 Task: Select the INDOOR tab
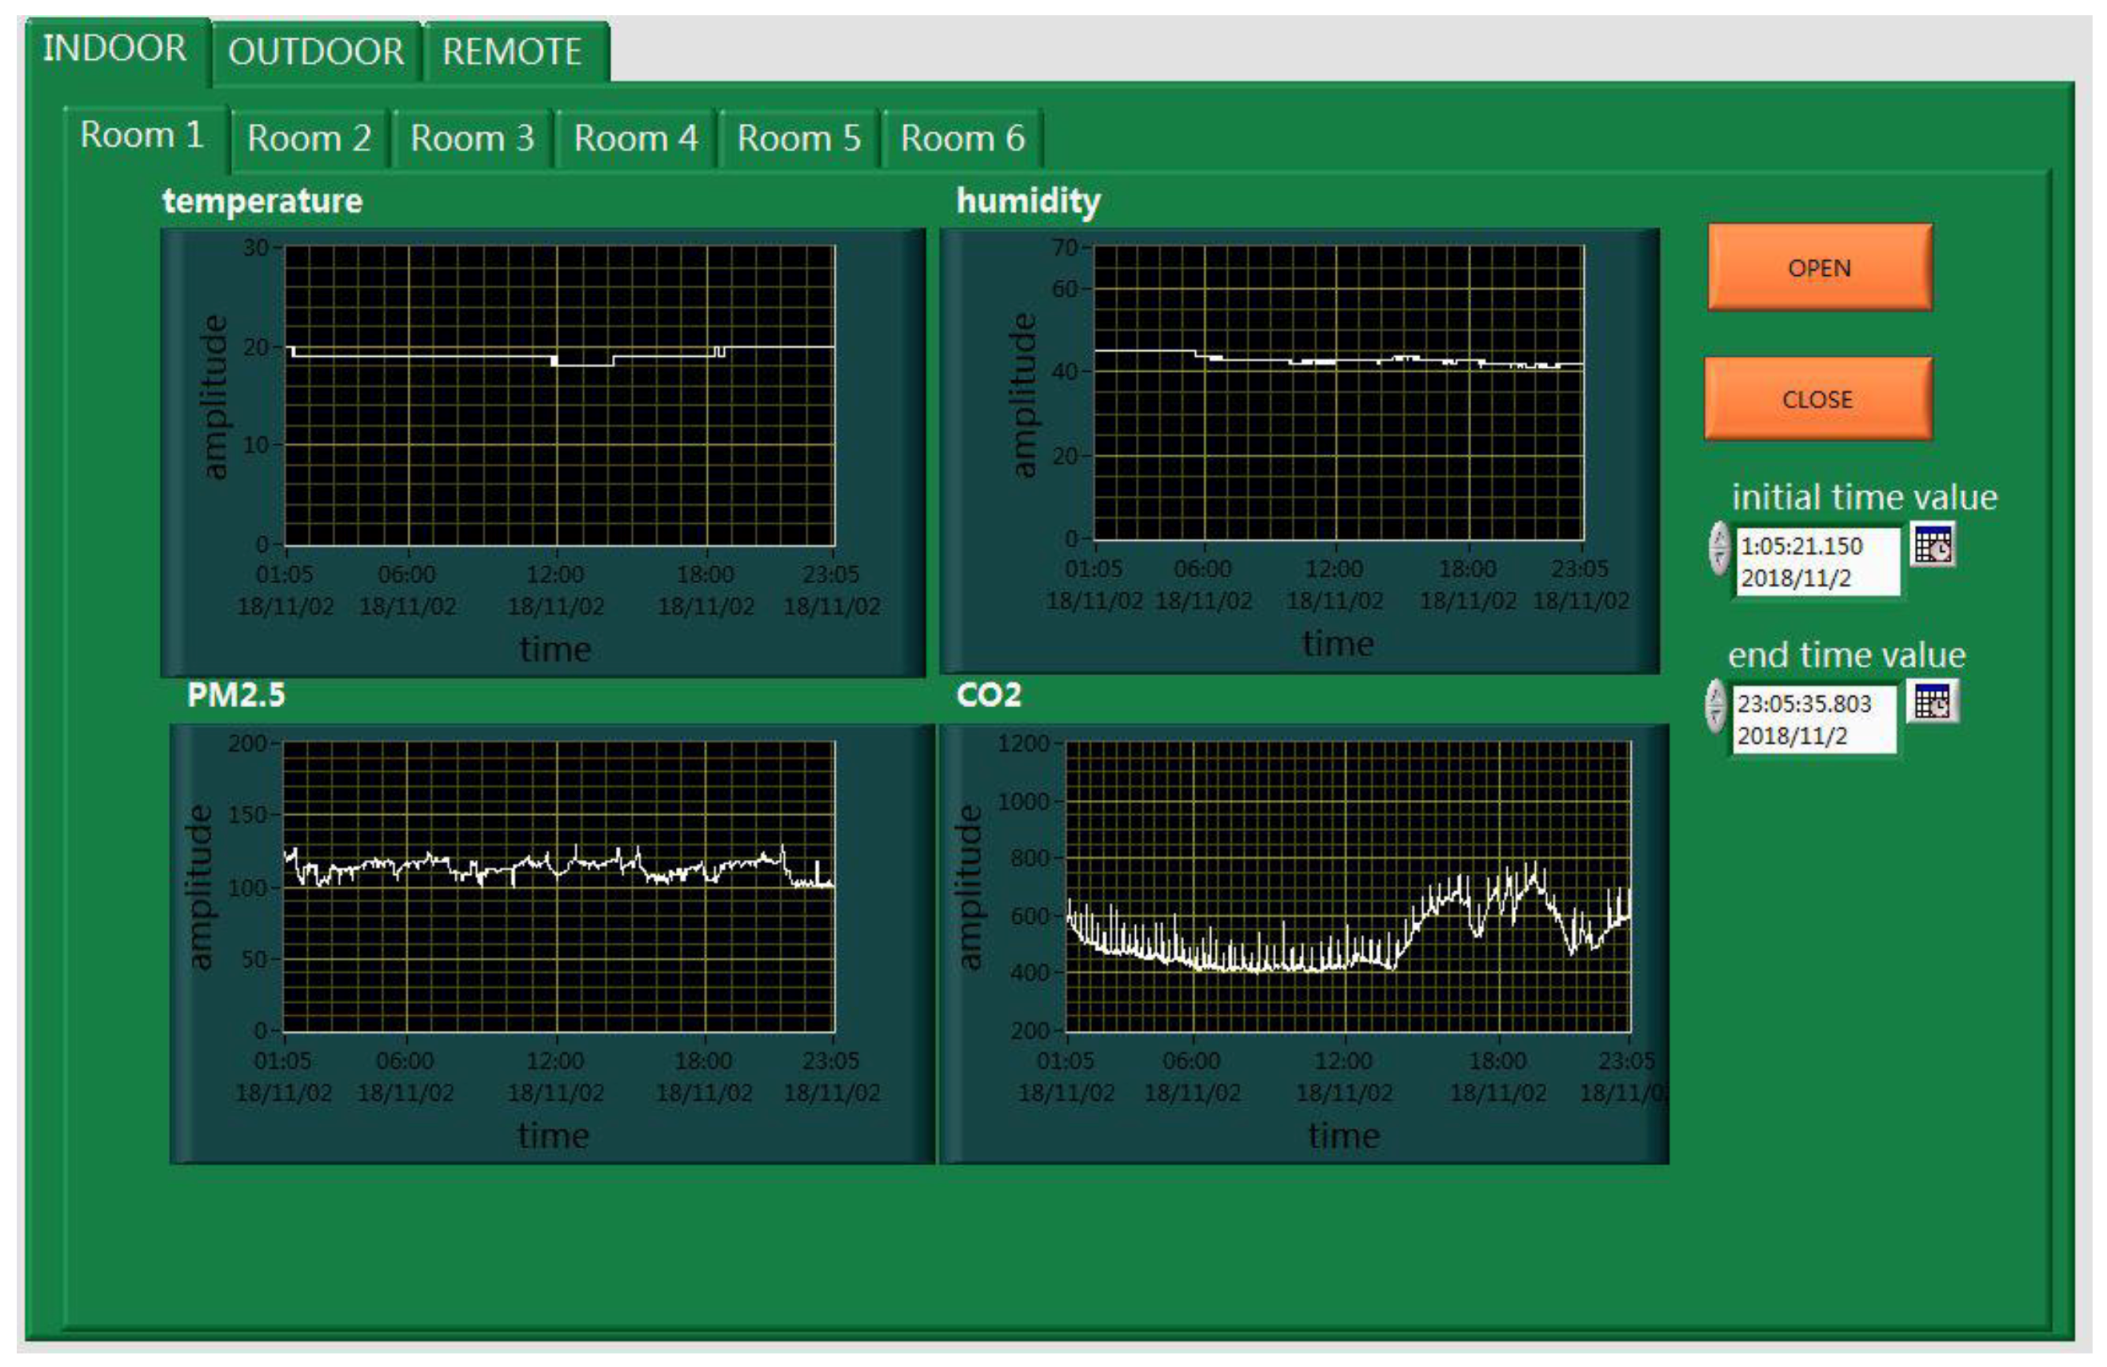click(x=114, y=48)
